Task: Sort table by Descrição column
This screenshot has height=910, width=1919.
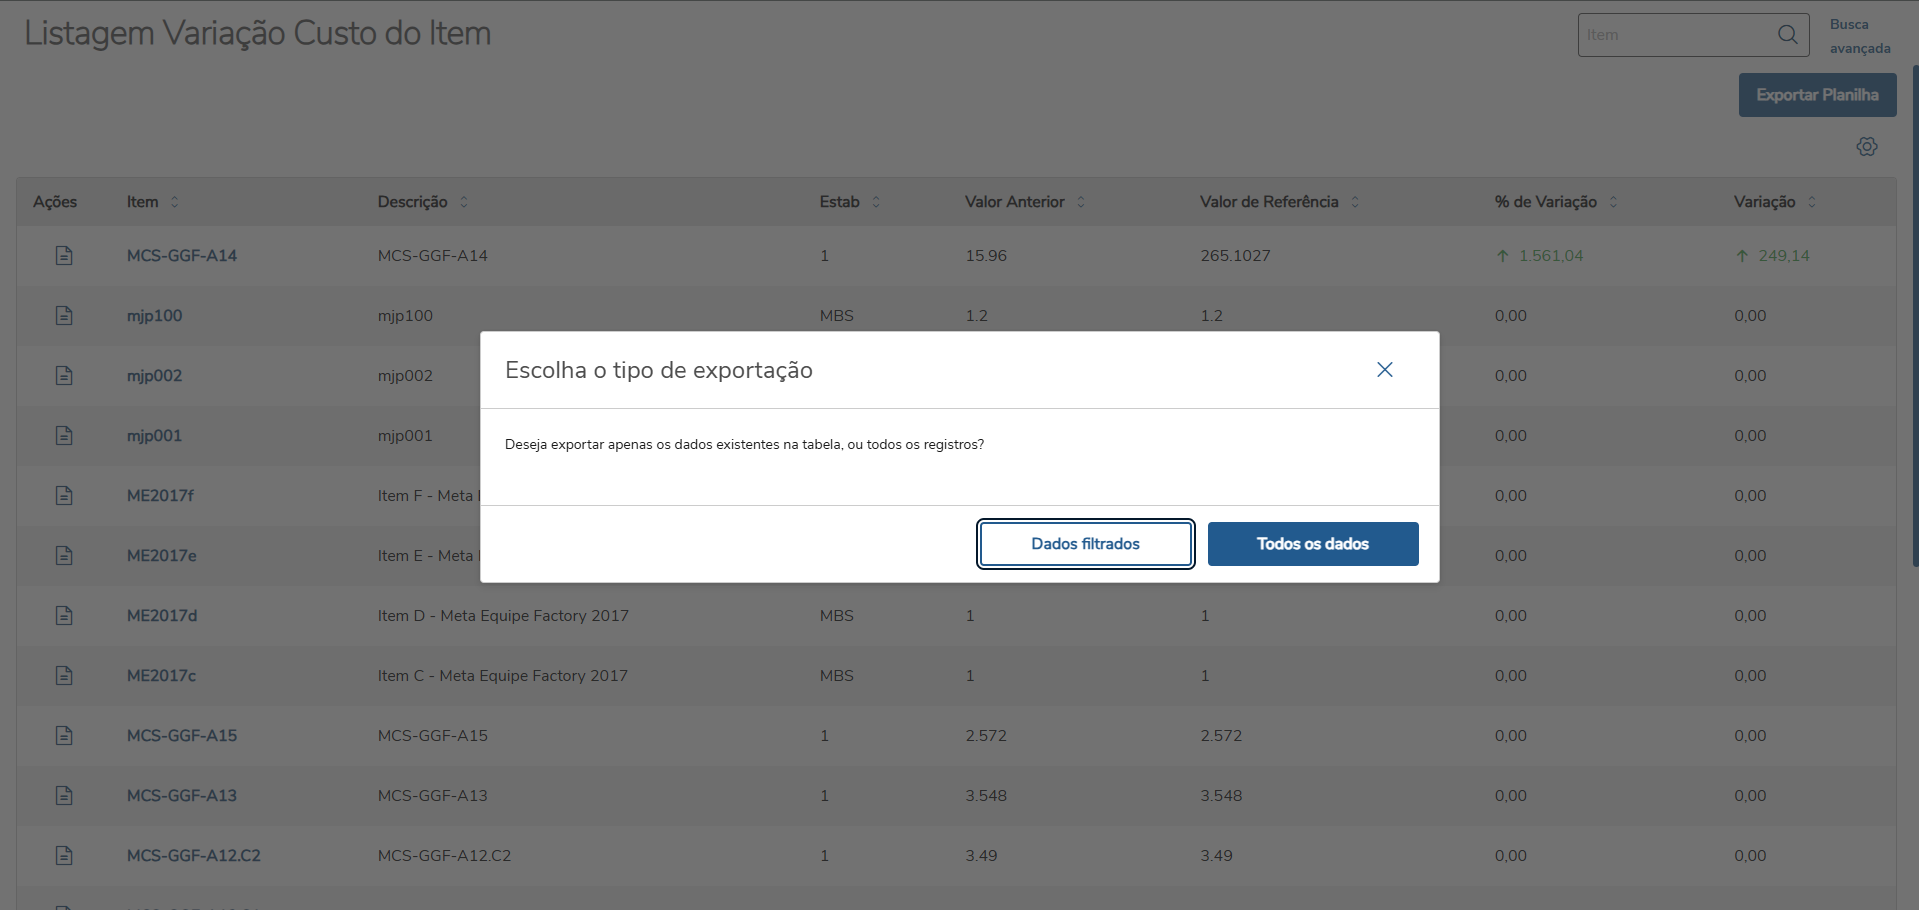Action: pyautogui.click(x=464, y=202)
